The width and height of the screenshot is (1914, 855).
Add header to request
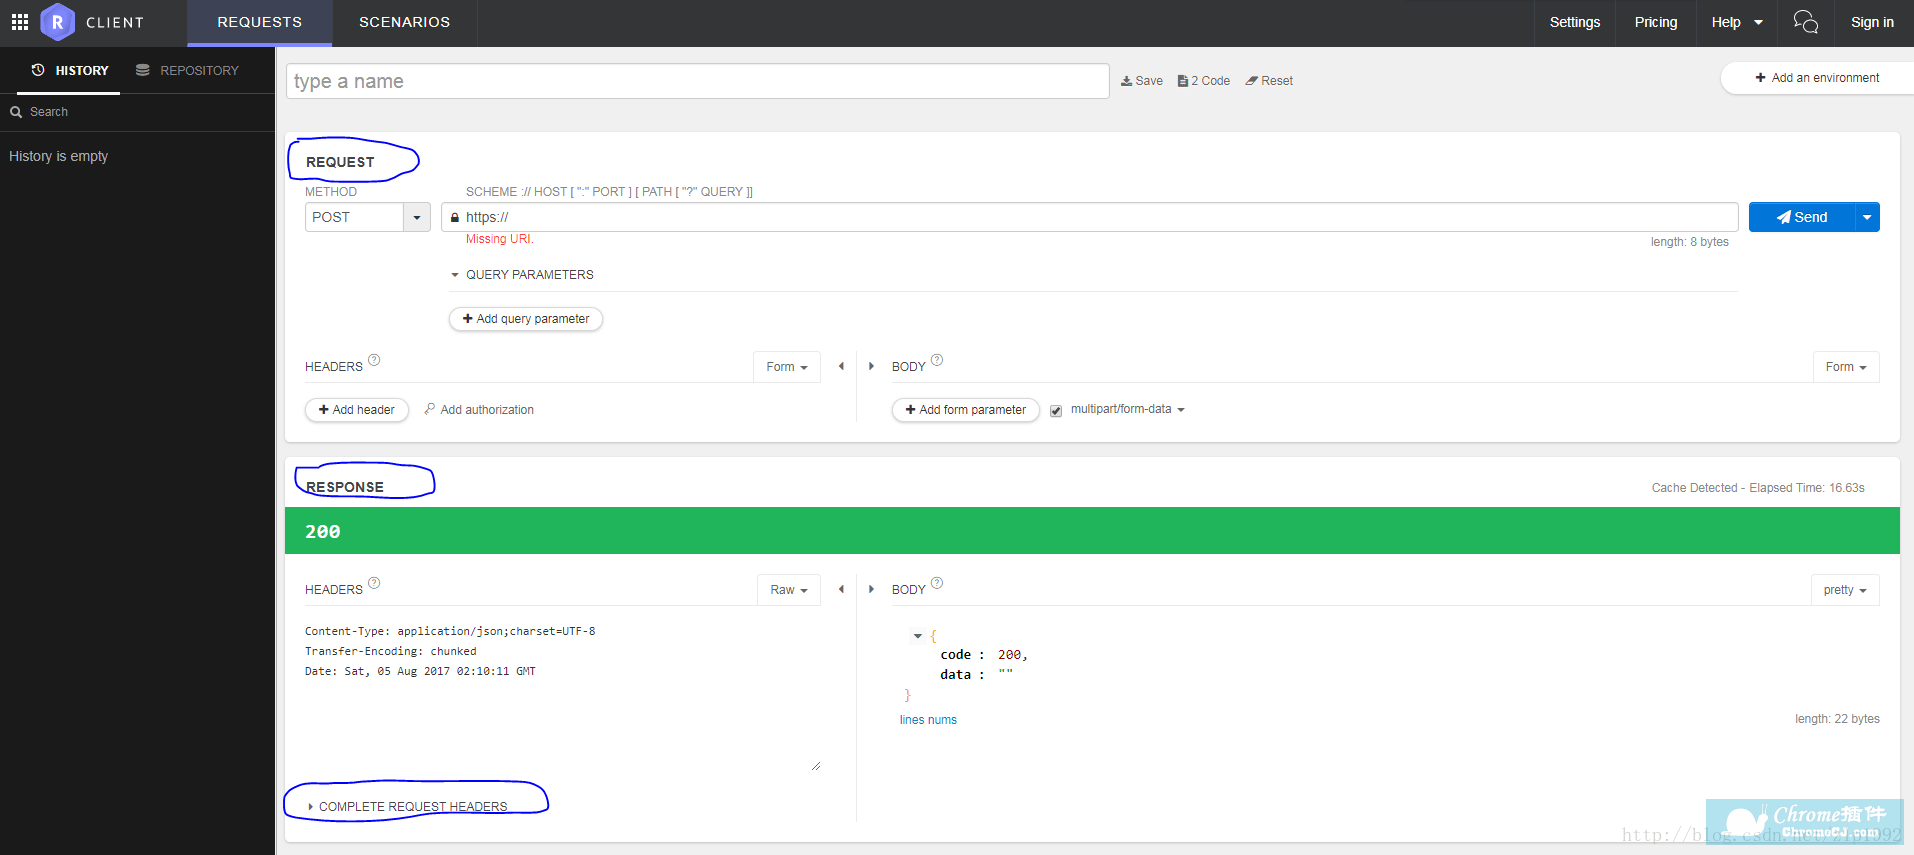[x=357, y=410]
